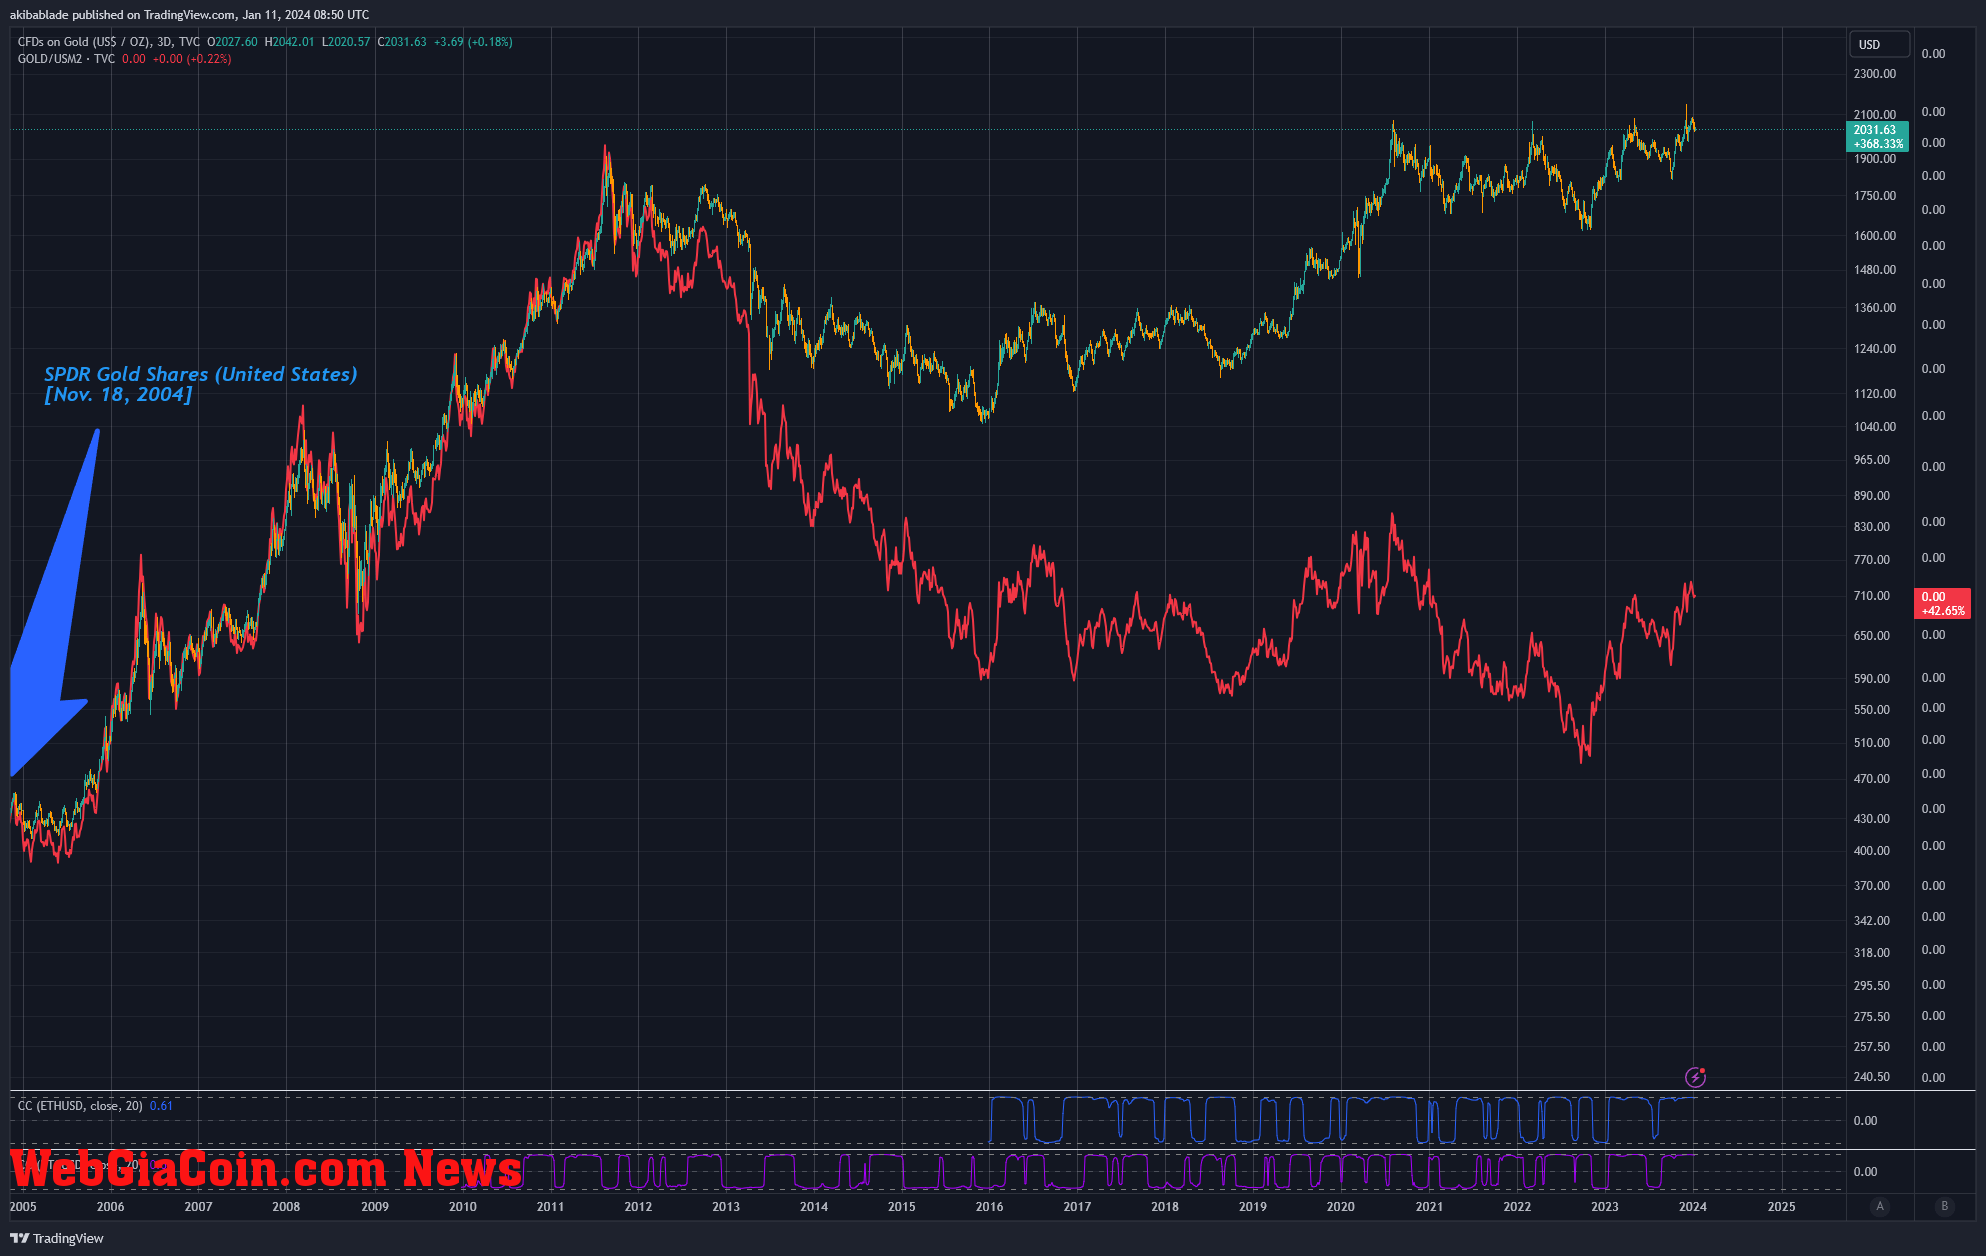Click the H2042.01 high value in legend
This screenshot has height=1256, width=1986.
[289, 42]
